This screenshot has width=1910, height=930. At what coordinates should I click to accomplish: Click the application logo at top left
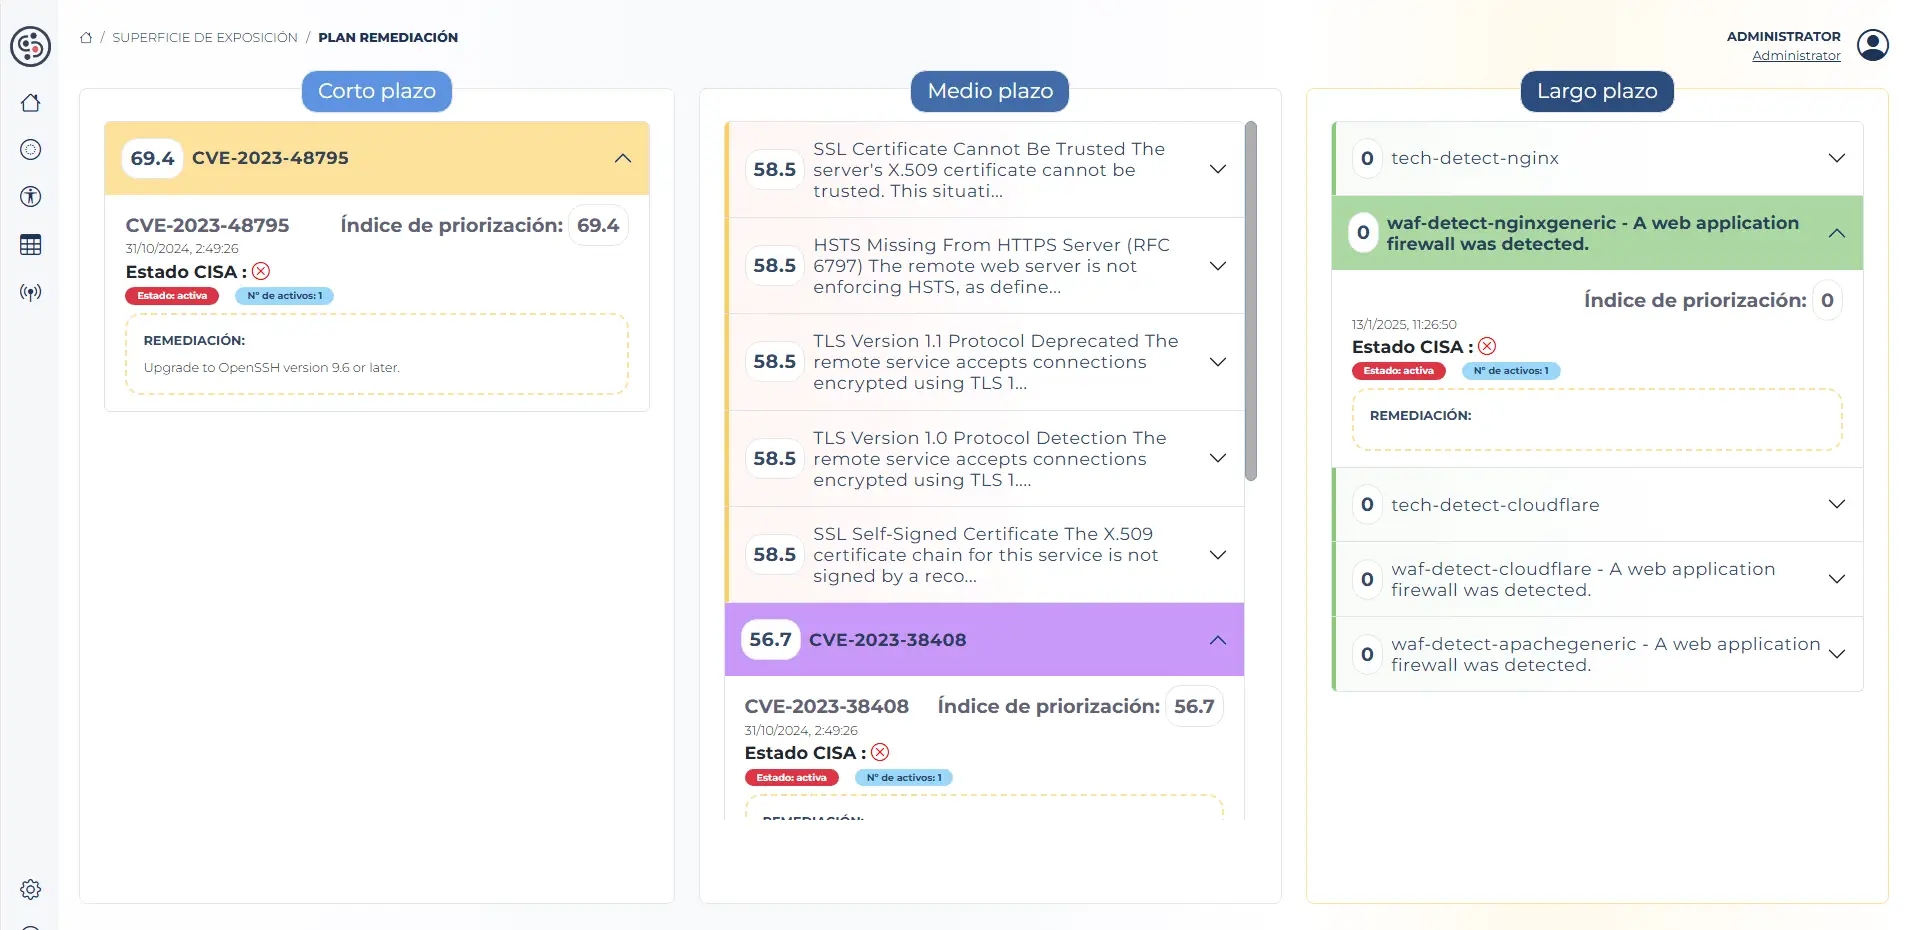point(31,46)
